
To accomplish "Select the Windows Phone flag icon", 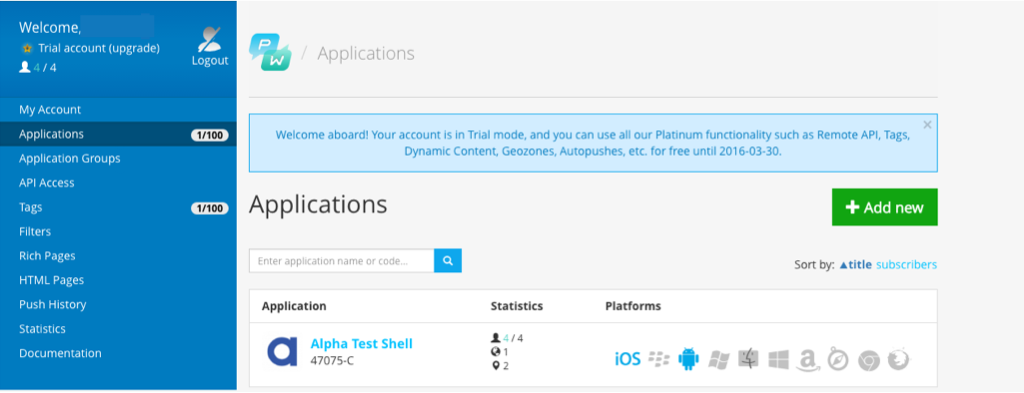I will click(719, 359).
